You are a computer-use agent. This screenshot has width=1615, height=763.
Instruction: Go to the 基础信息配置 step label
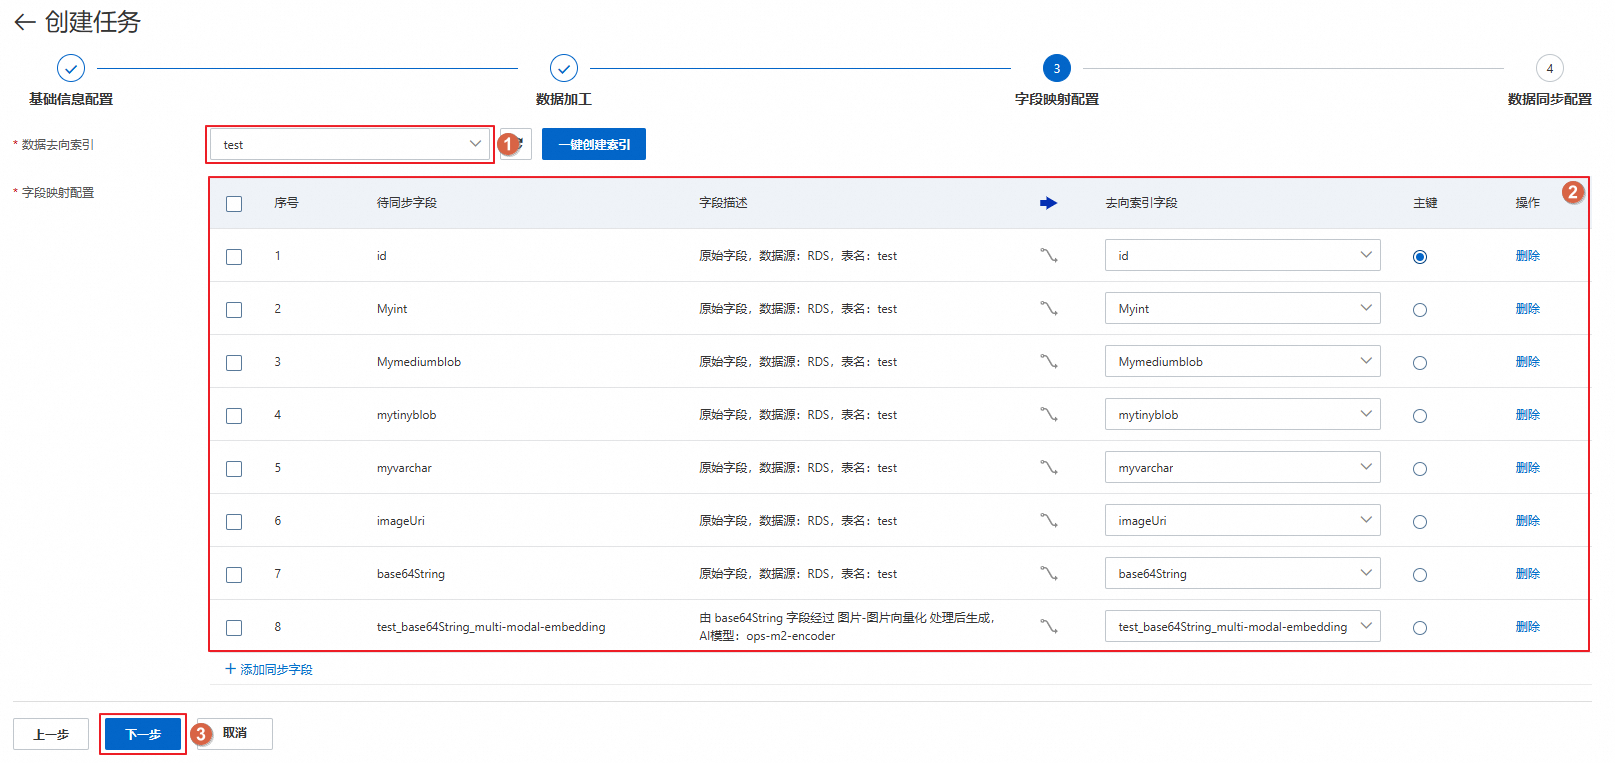(71, 99)
